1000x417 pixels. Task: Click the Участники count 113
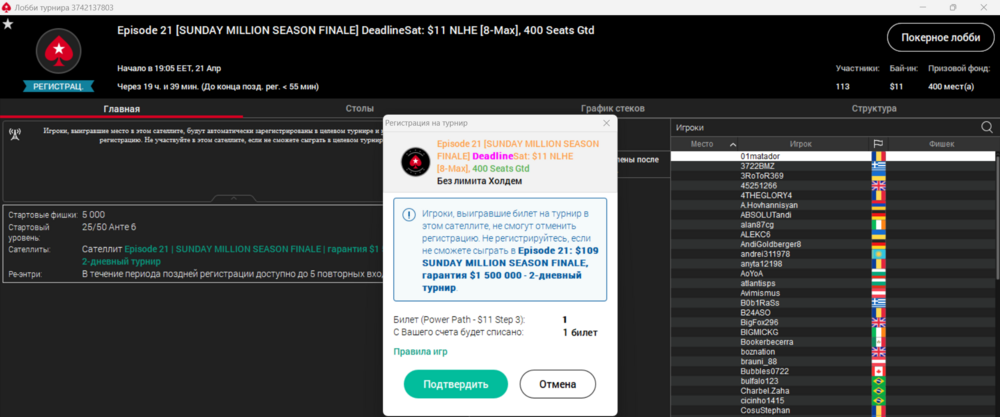[x=842, y=87]
